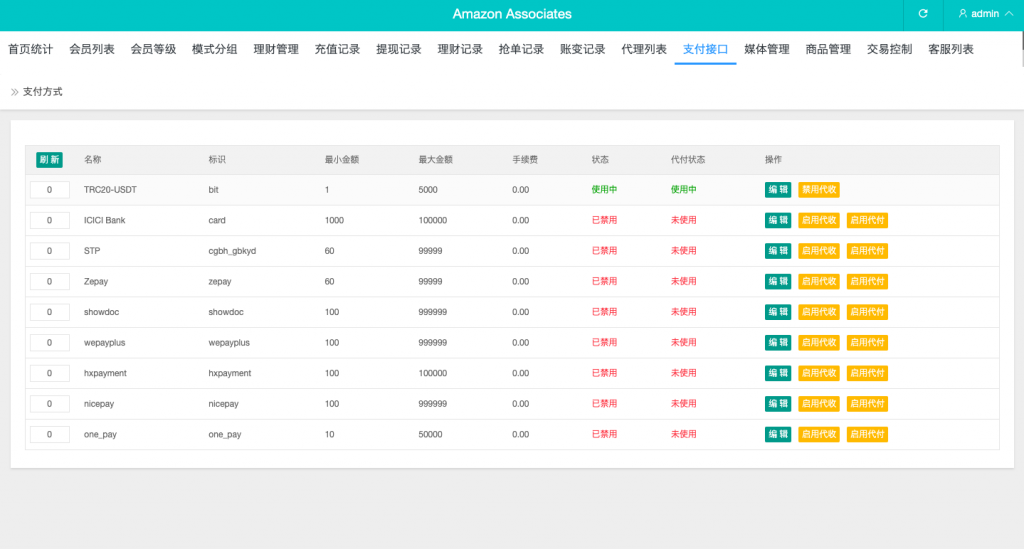This screenshot has height=549, width=1024.
Task: Click the refresh icon in the top bar
Action: coord(923,14)
